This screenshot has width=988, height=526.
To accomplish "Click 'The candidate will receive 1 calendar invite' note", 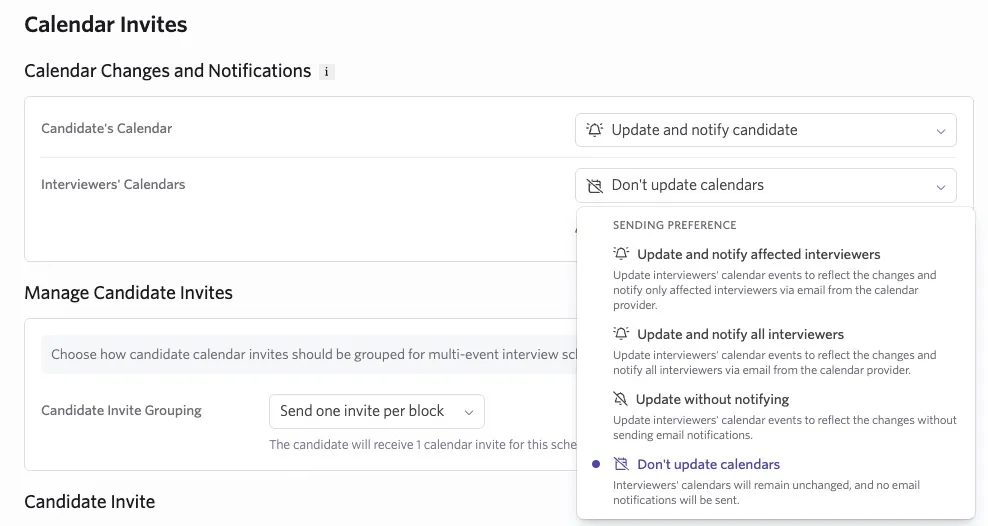I will pos(423,445).
